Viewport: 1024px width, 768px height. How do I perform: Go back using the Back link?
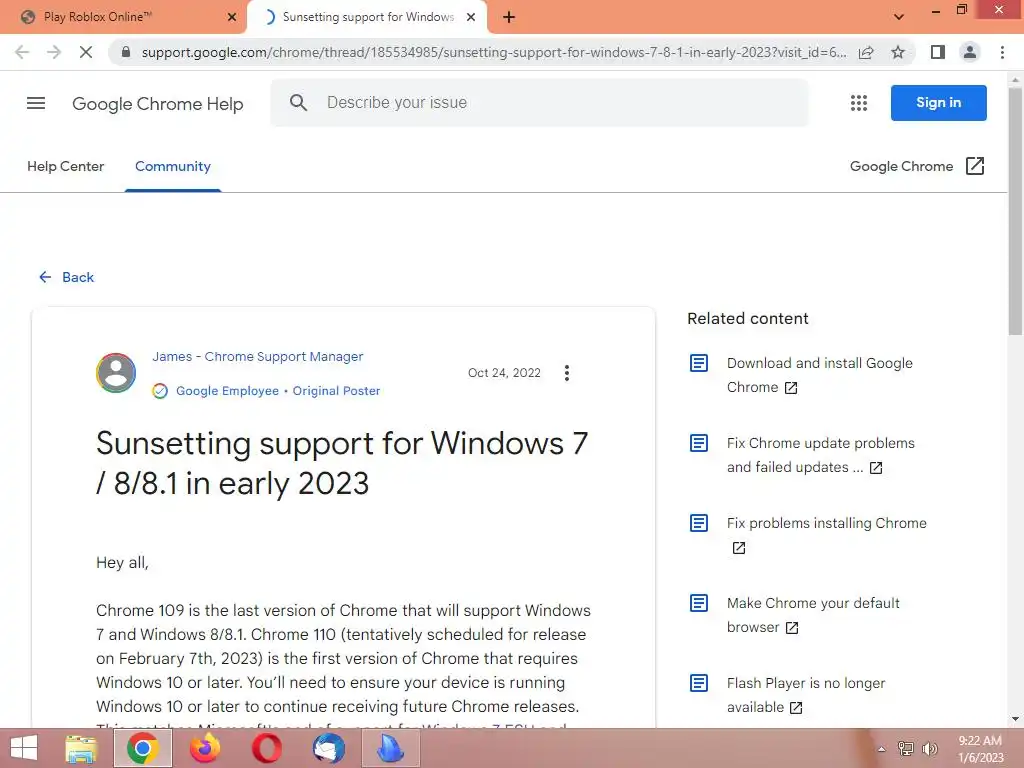pos(67,277)
